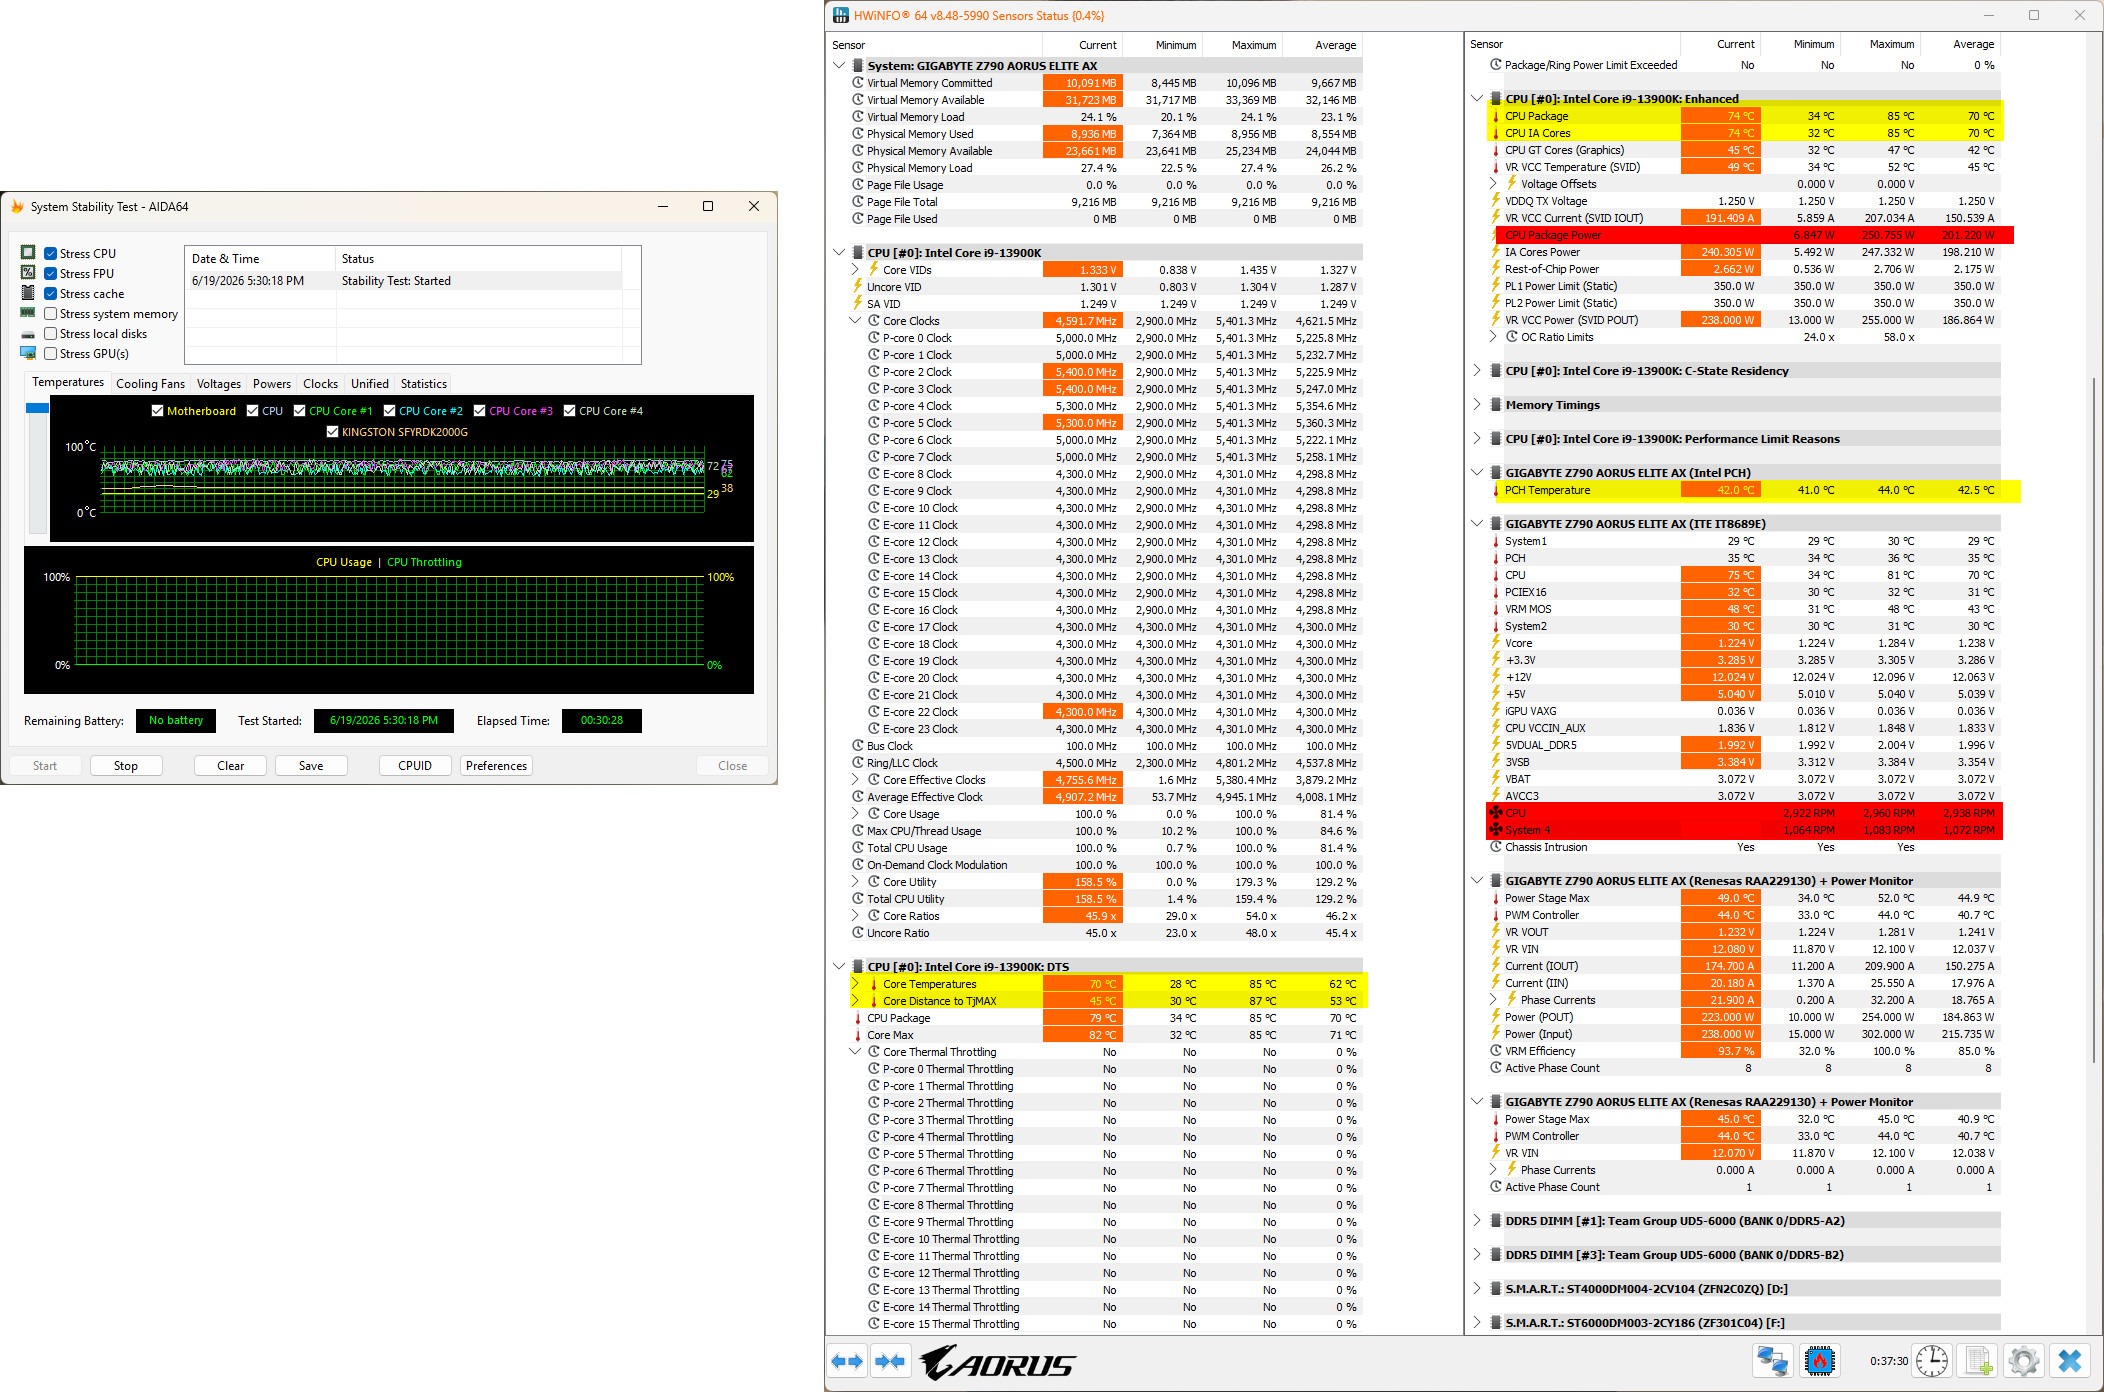Image resolution: width=2104 pixels, height=1392 pixels.
Task: Collapse the Intel PCH sensor group
Action: pyautogui.click(x=1477, y=473)
